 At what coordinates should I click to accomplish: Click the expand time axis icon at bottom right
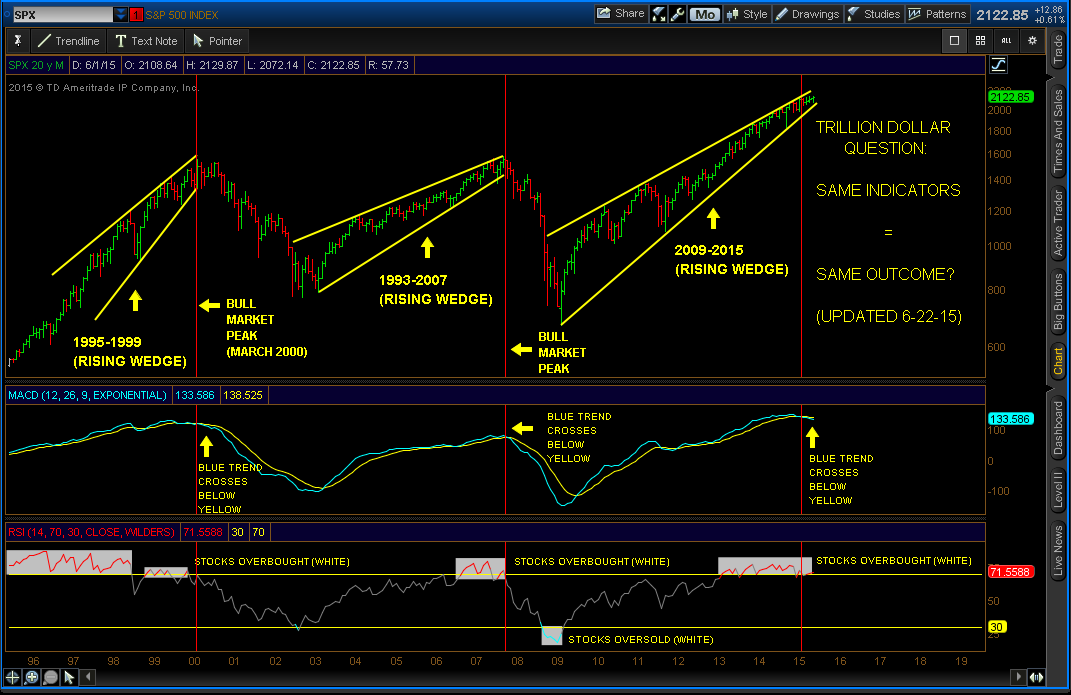(1037, 677)
